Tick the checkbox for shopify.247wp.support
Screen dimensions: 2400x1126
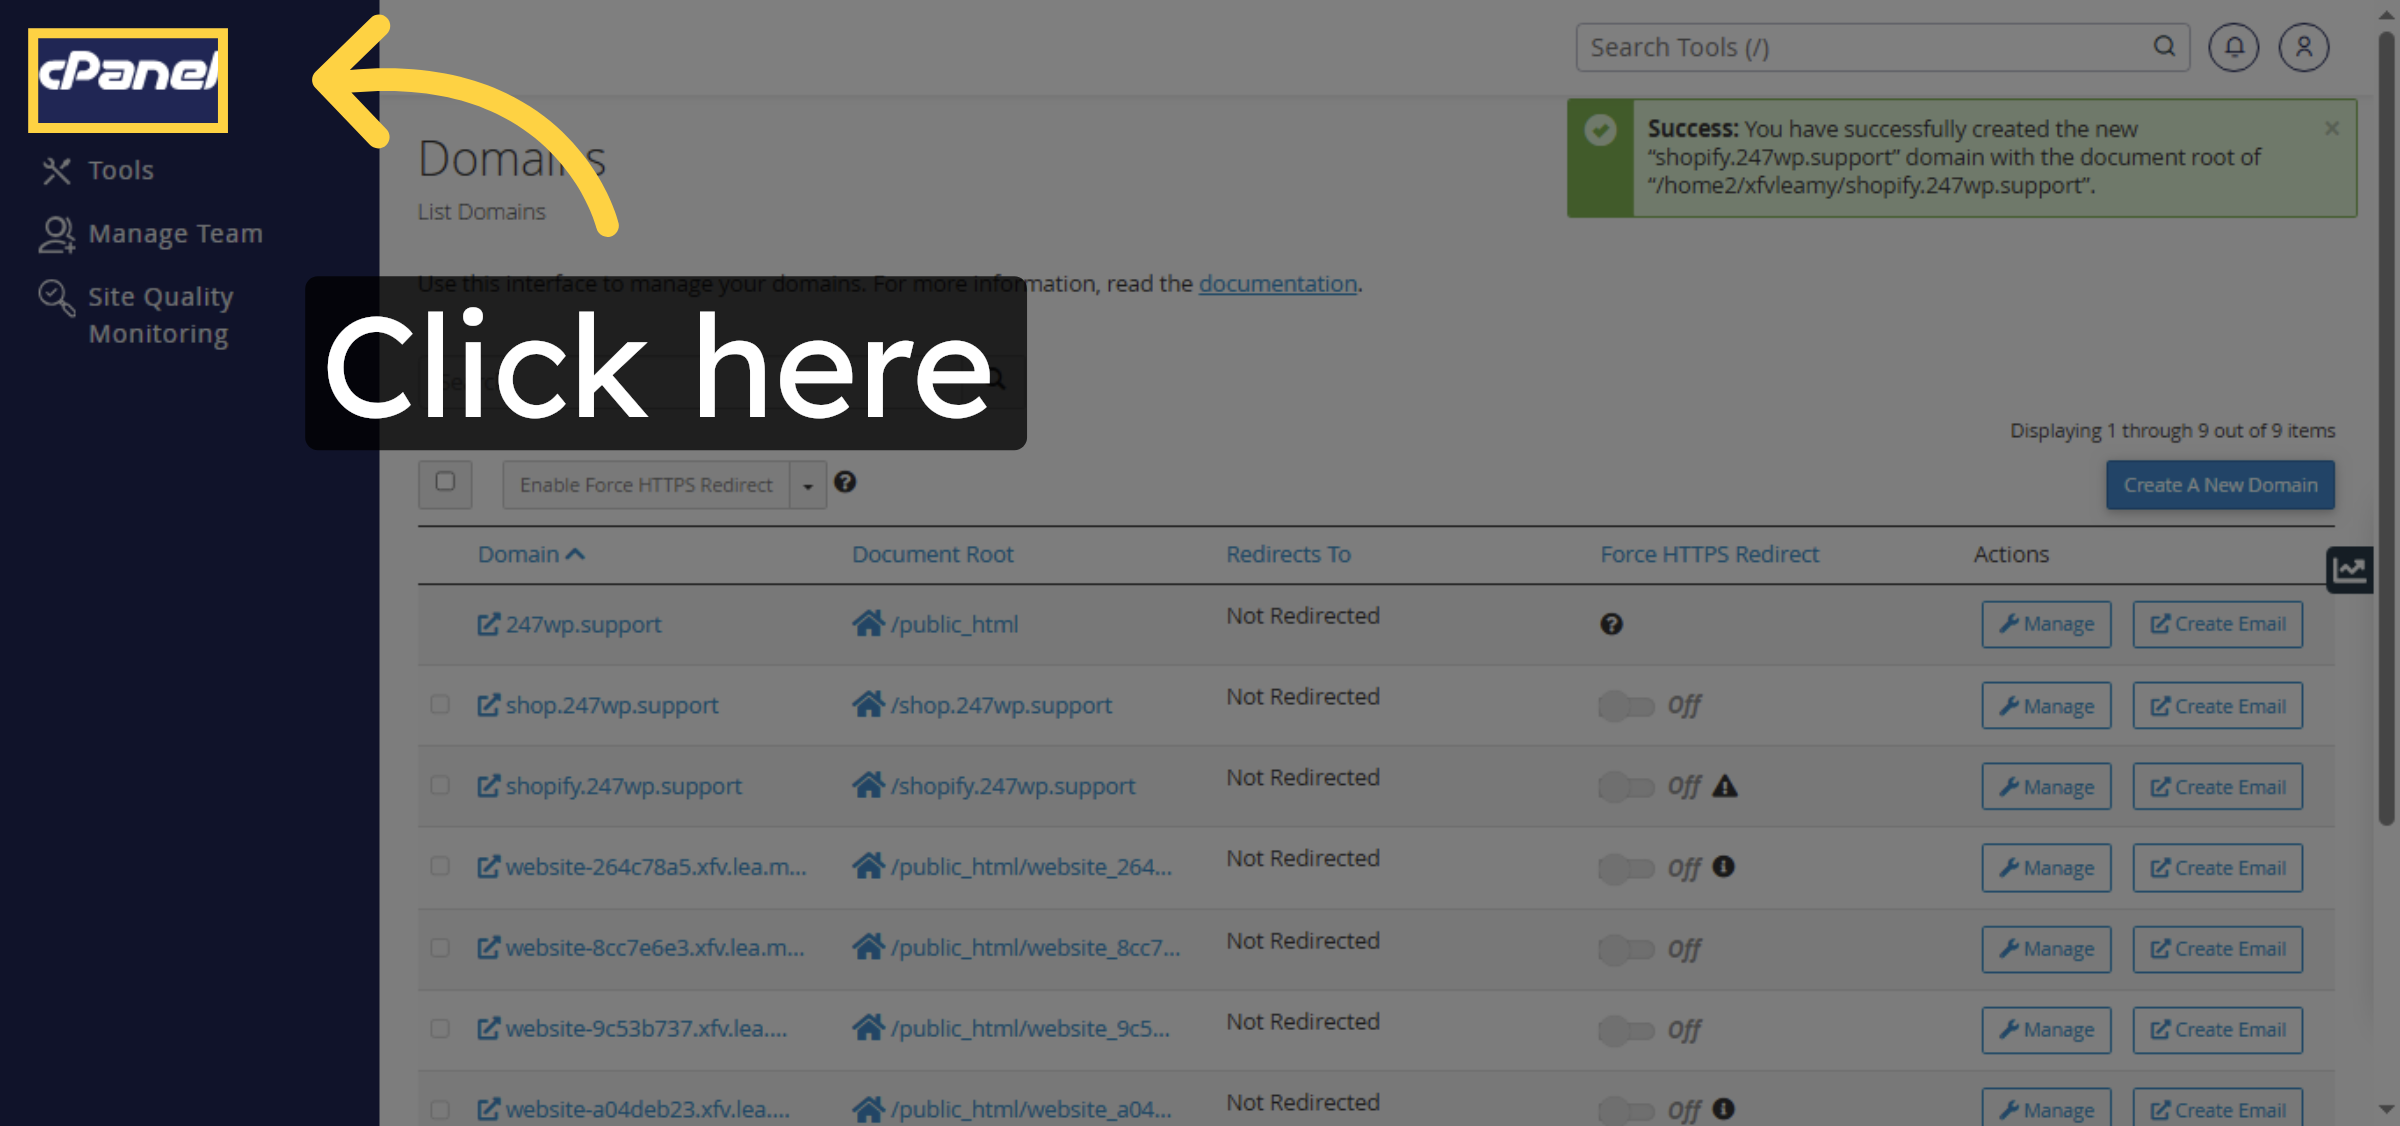pyautogui.click(x=440, y=785)
